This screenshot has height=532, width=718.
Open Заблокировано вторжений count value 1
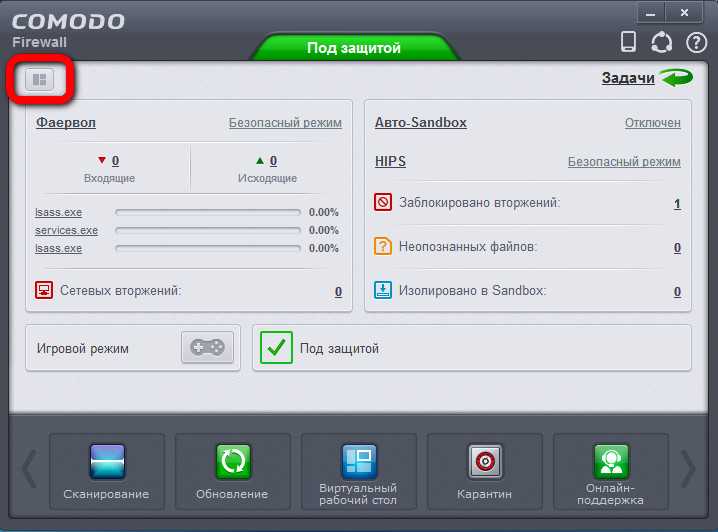677,204
